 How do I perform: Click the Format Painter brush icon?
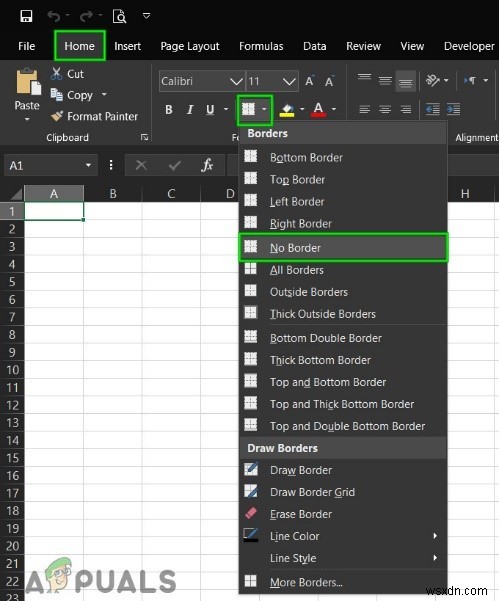tap(57, 116)
